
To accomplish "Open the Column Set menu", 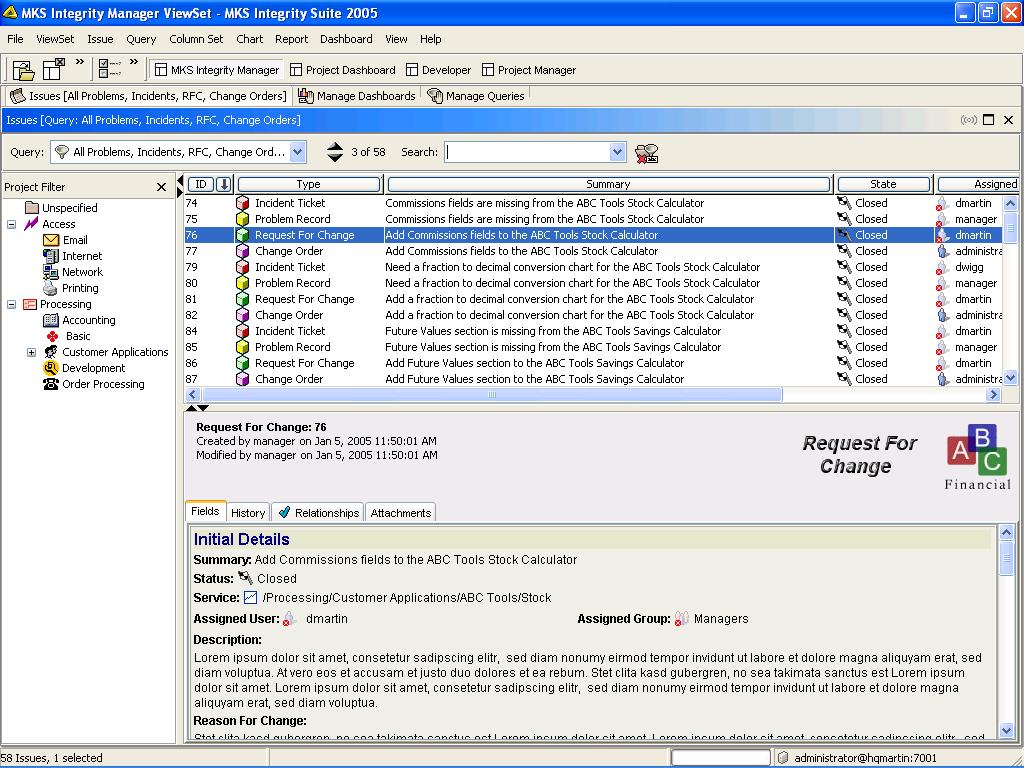I will [196, 39].
